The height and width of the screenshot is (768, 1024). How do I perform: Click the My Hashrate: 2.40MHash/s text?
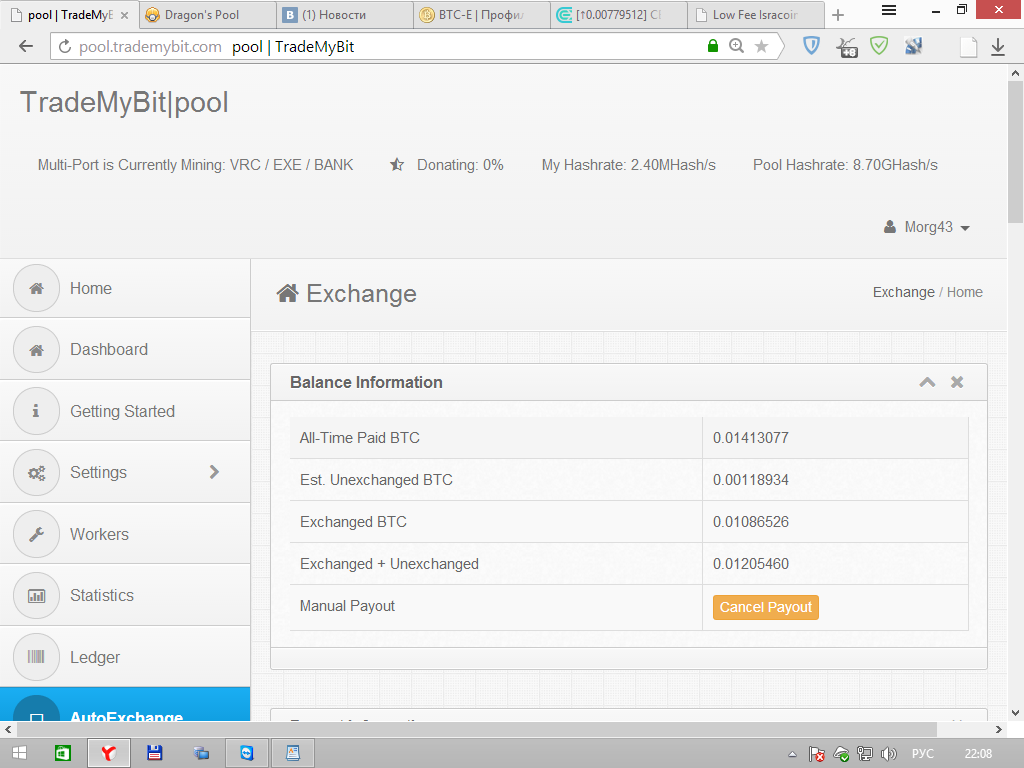point(628,165)
